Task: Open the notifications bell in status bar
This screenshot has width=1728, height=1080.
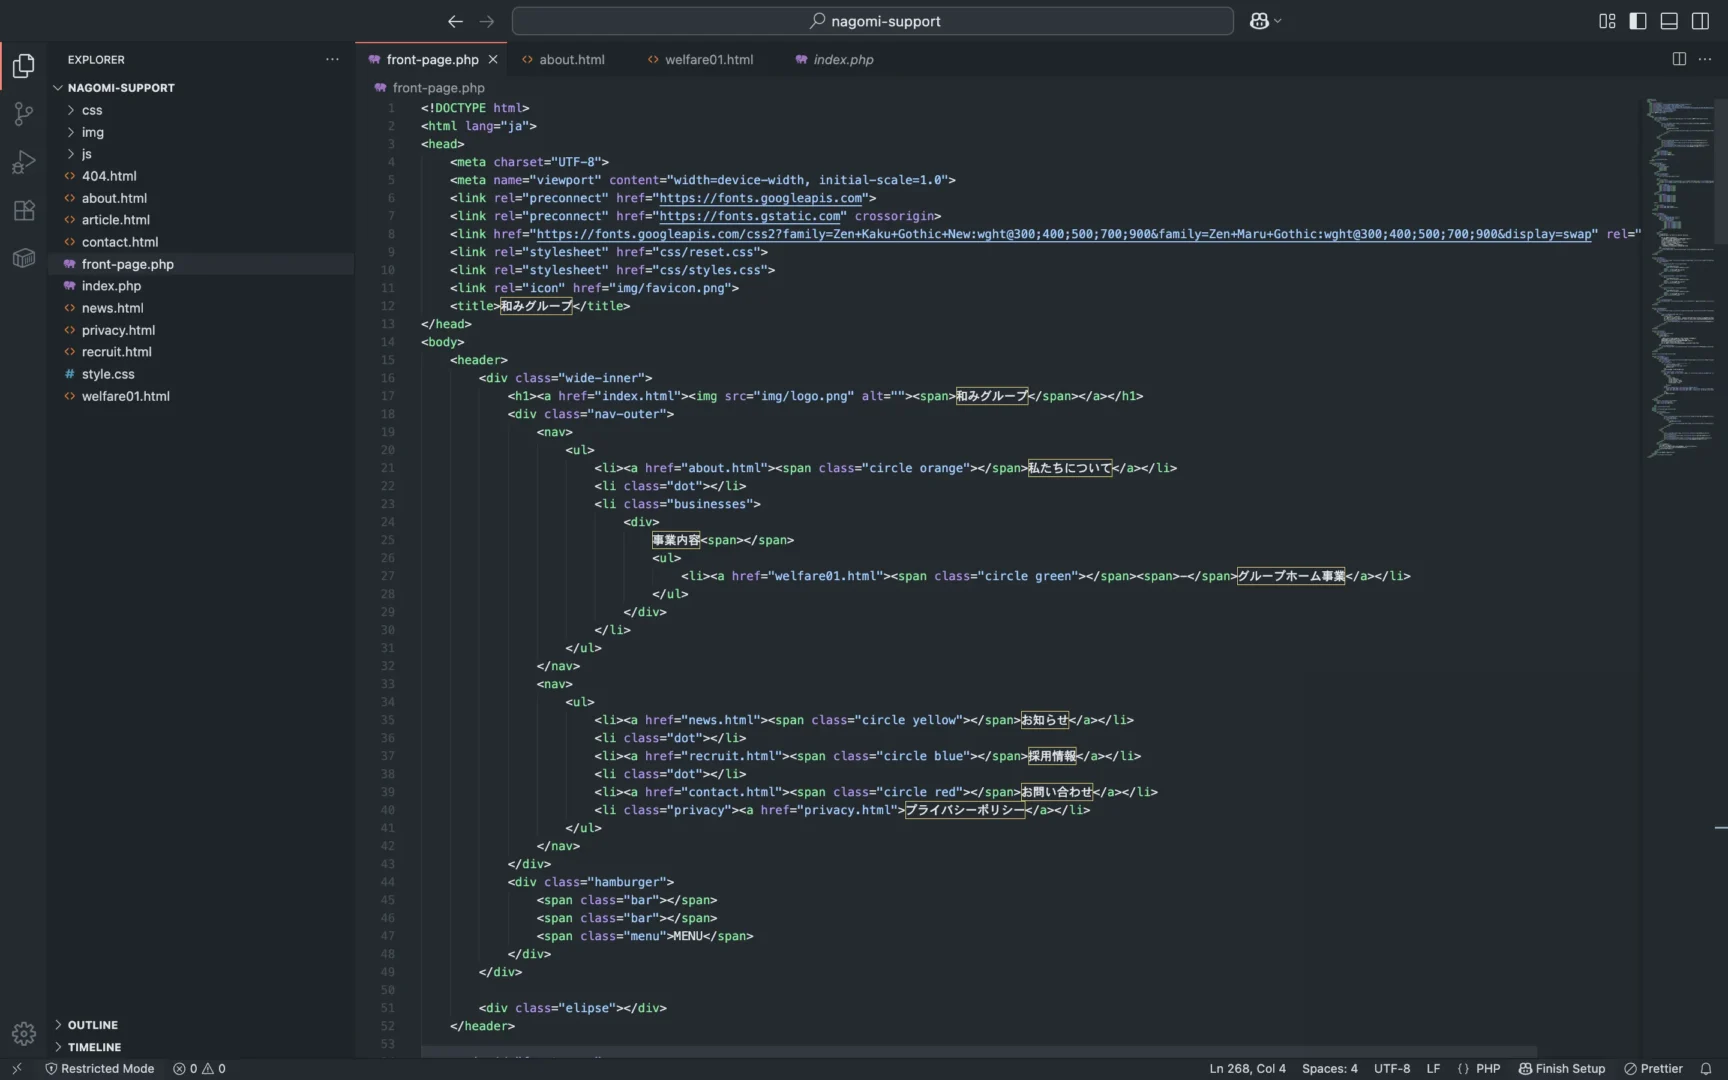Action: click(1706, 1068)
